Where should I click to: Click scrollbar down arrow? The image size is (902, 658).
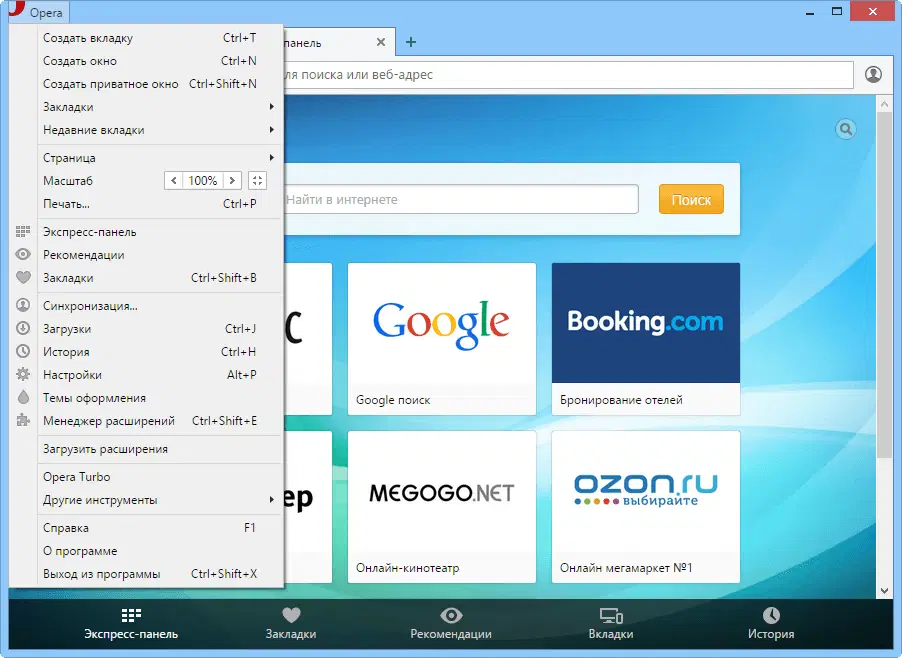click(x=884, y=591)
